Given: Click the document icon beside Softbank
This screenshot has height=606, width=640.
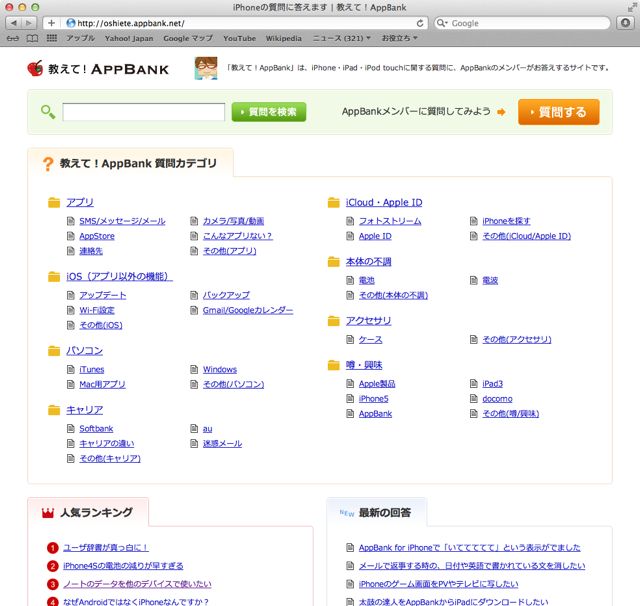Looking at the screenshot, I should point(71,428).
